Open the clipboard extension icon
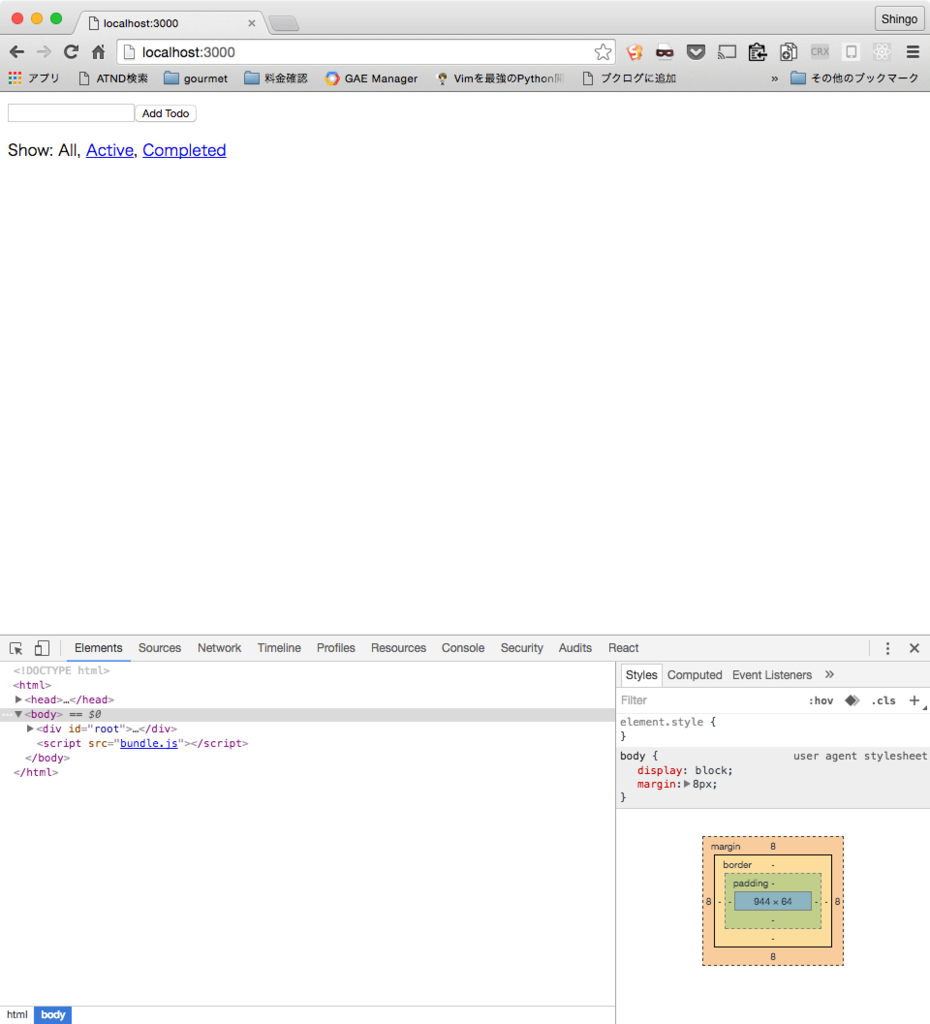Screen dimensions: 930x1024 click(758, 52)
